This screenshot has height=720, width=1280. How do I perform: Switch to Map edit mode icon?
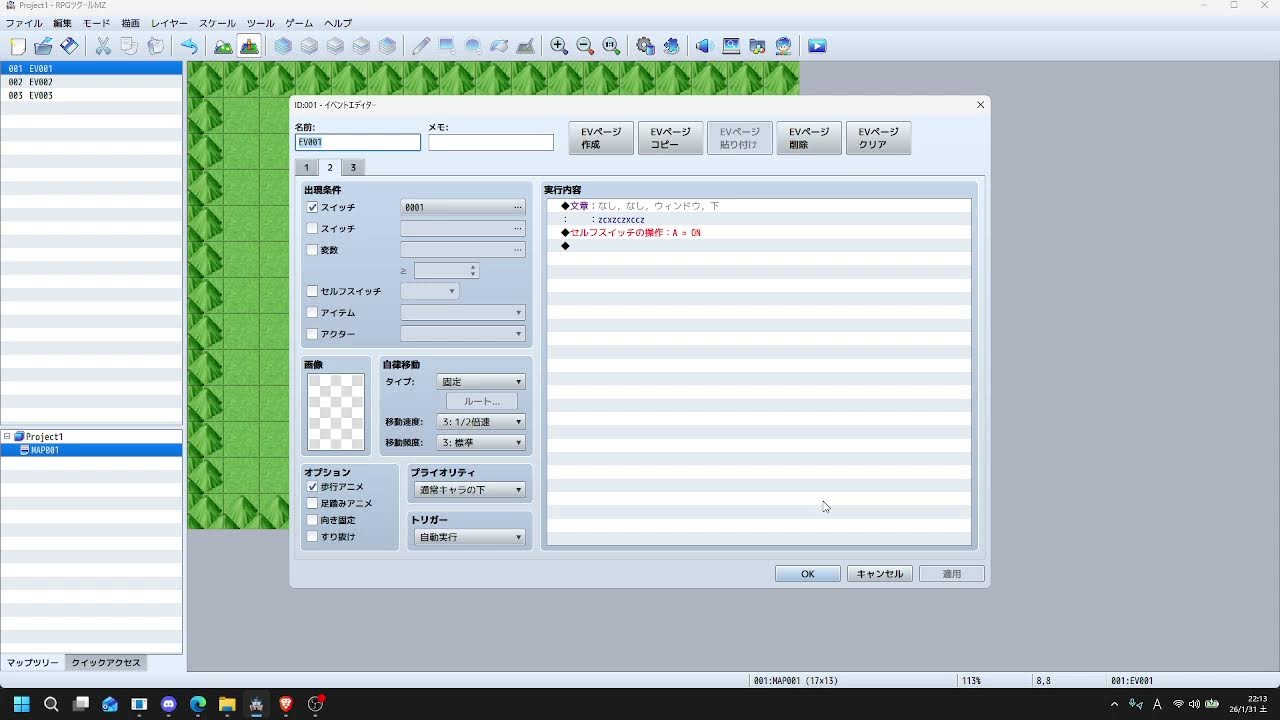point(223,46)
